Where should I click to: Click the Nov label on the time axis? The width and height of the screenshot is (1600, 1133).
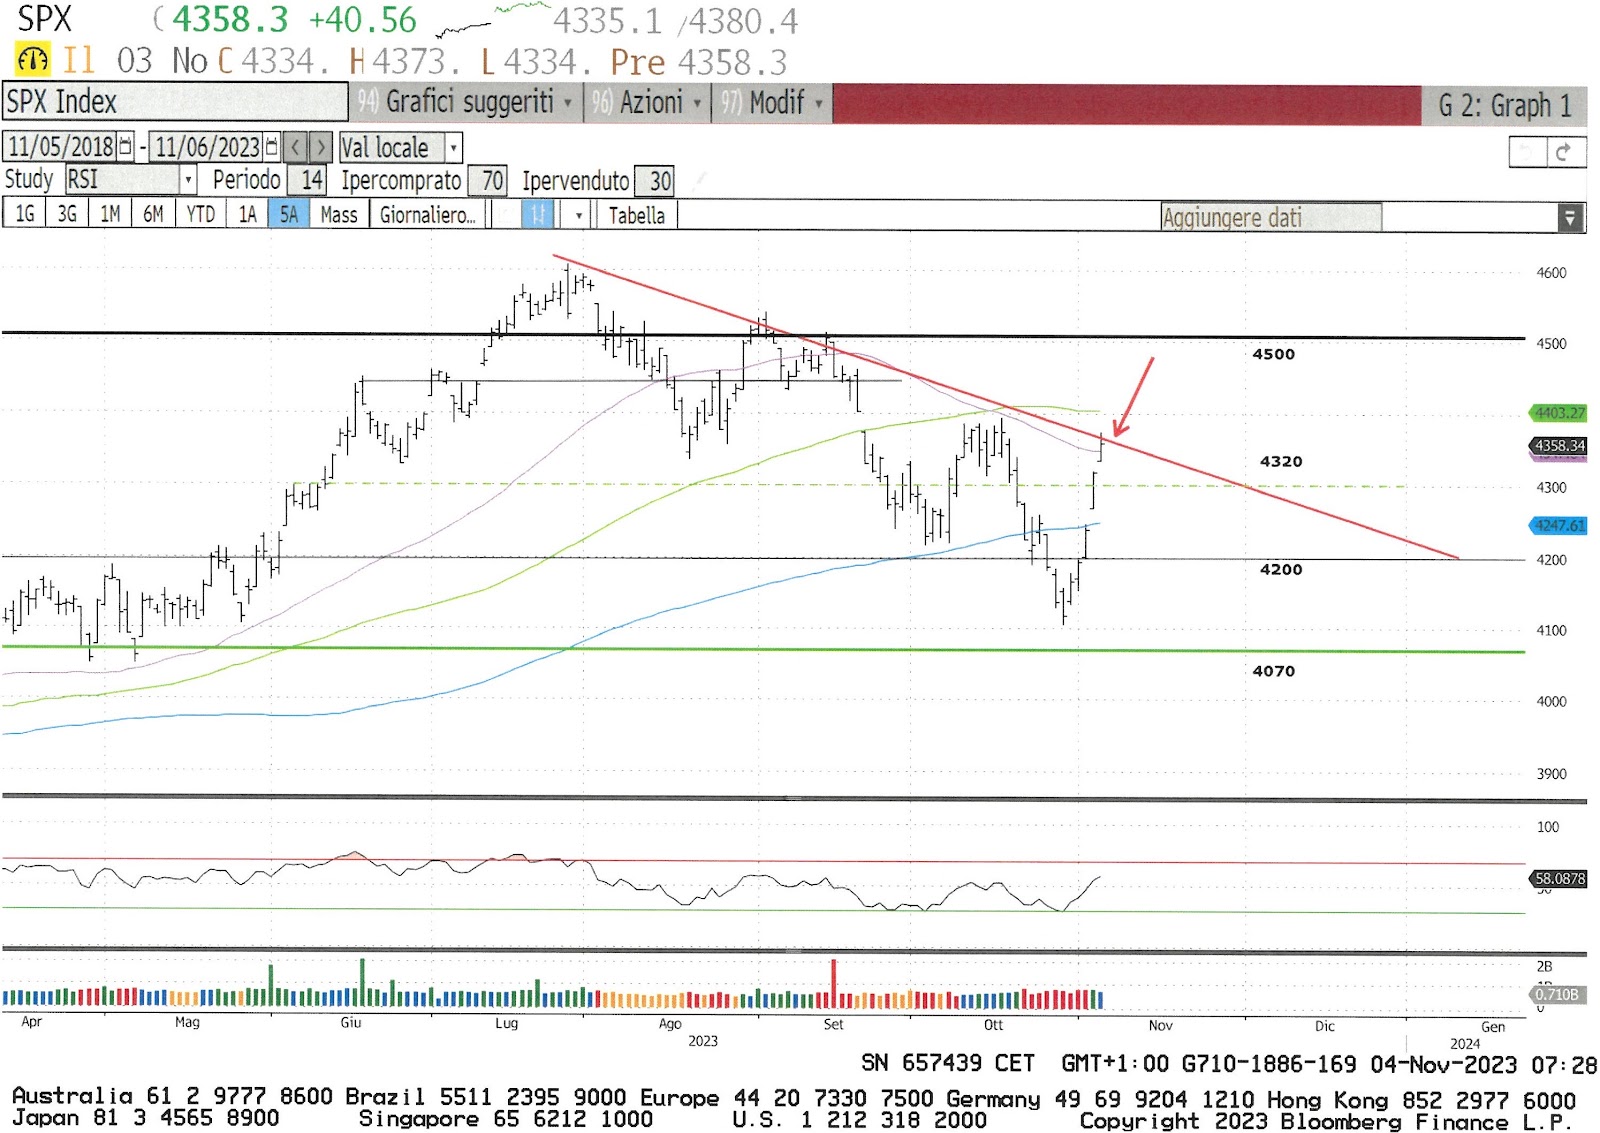click(x=1160, y=1025)
